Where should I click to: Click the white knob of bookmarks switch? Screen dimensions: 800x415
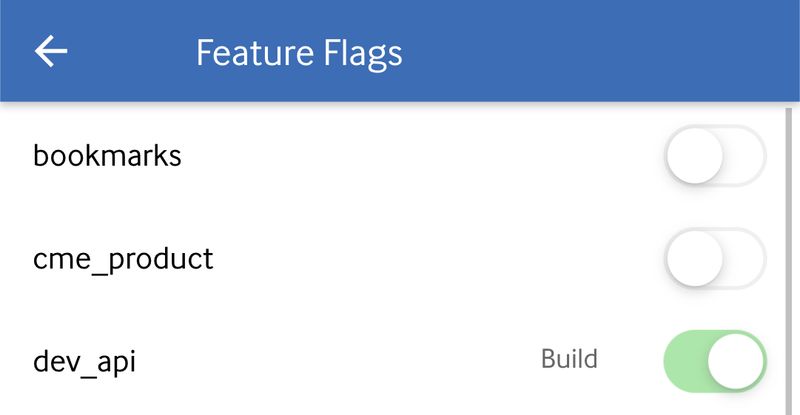(x=695, y=157)
